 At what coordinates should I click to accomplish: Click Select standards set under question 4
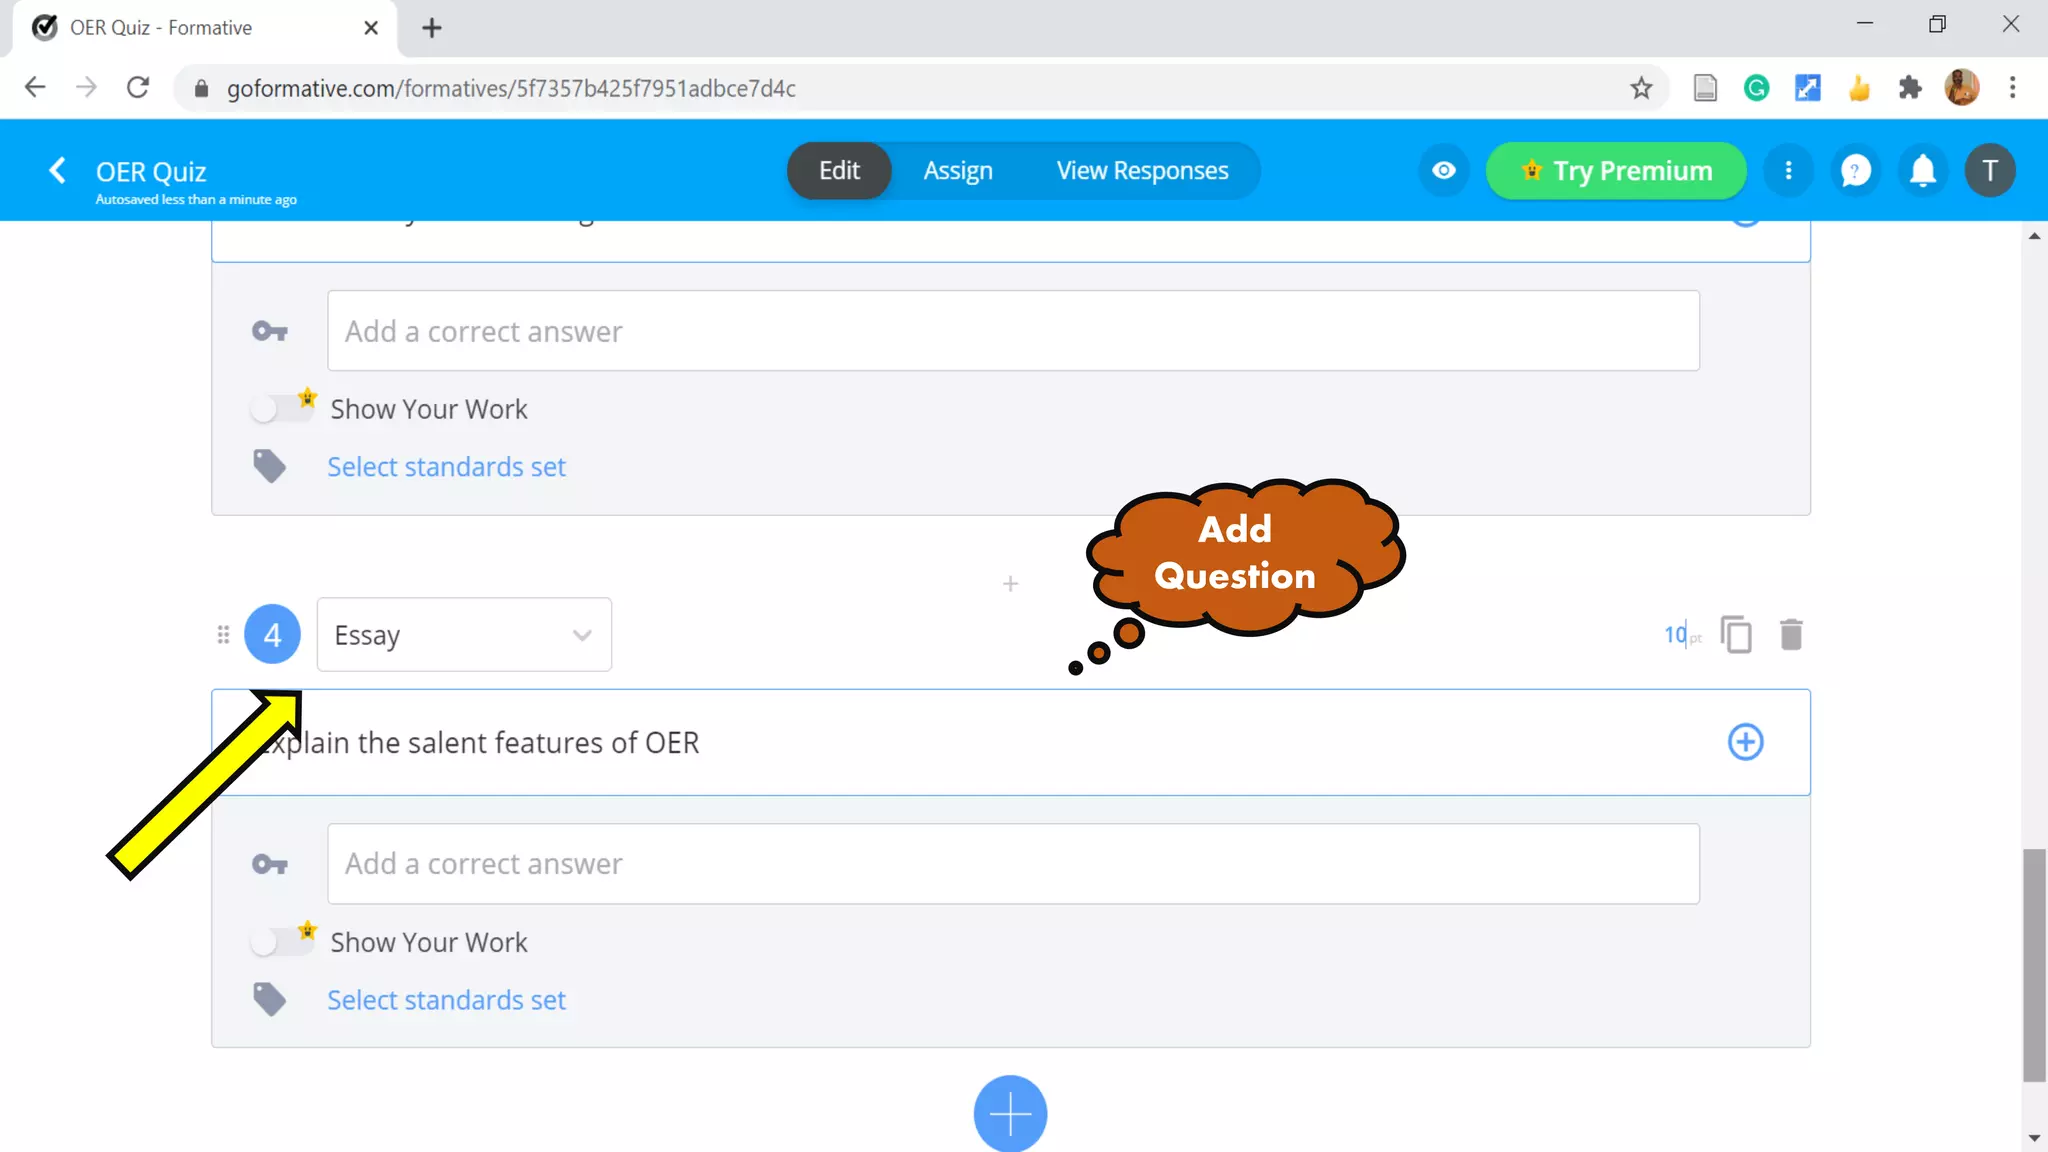[x=446, y=1000]
